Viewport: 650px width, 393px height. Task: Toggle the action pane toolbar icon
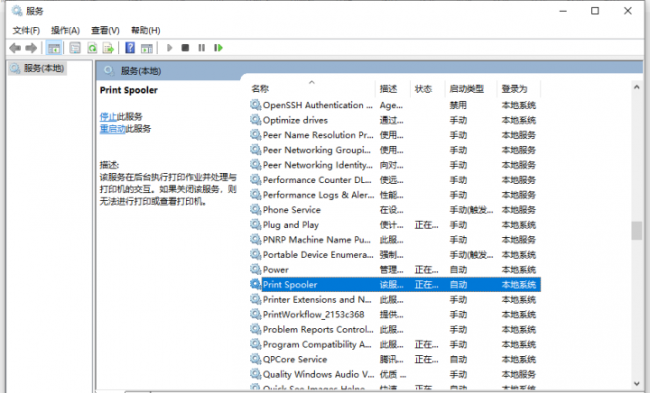147,48
